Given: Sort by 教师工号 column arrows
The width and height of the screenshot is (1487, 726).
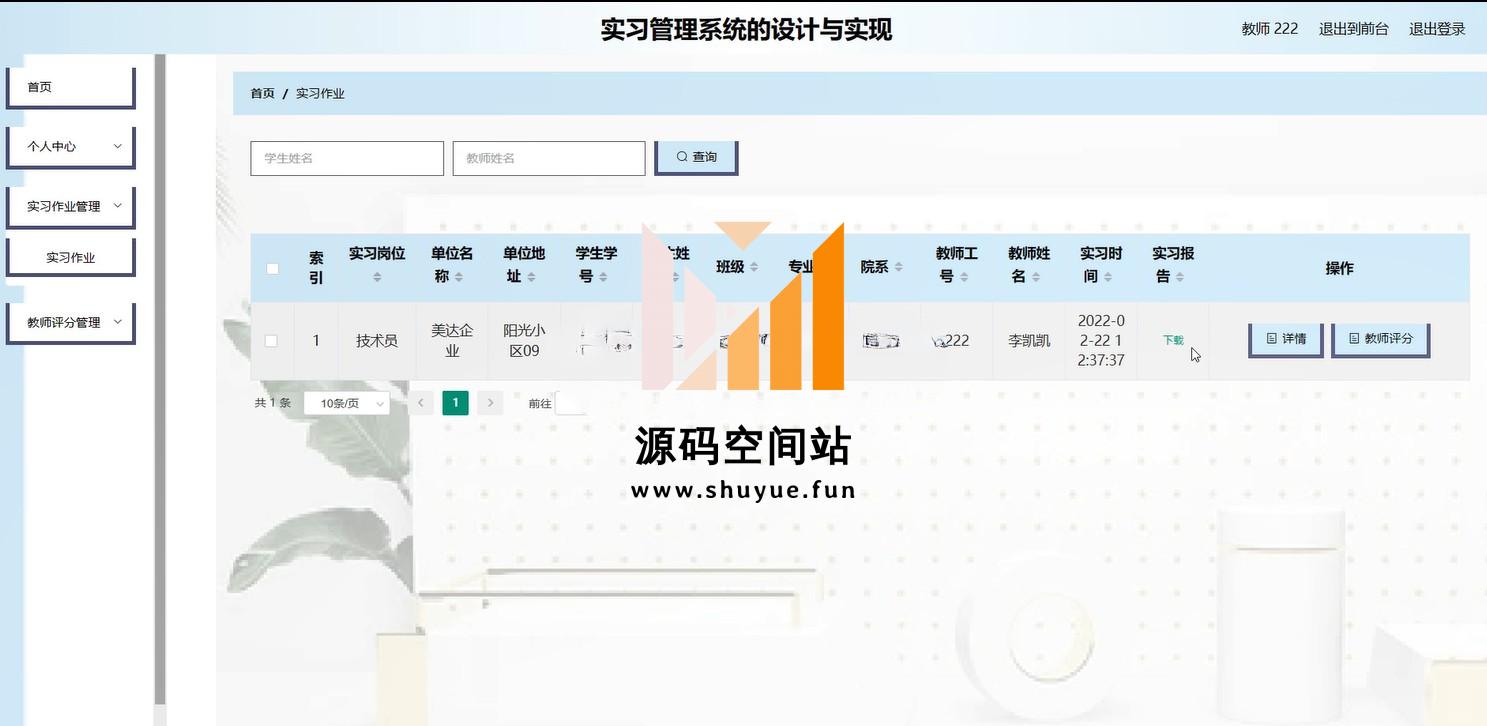Looking at the screenshot, I should (963, 277).
